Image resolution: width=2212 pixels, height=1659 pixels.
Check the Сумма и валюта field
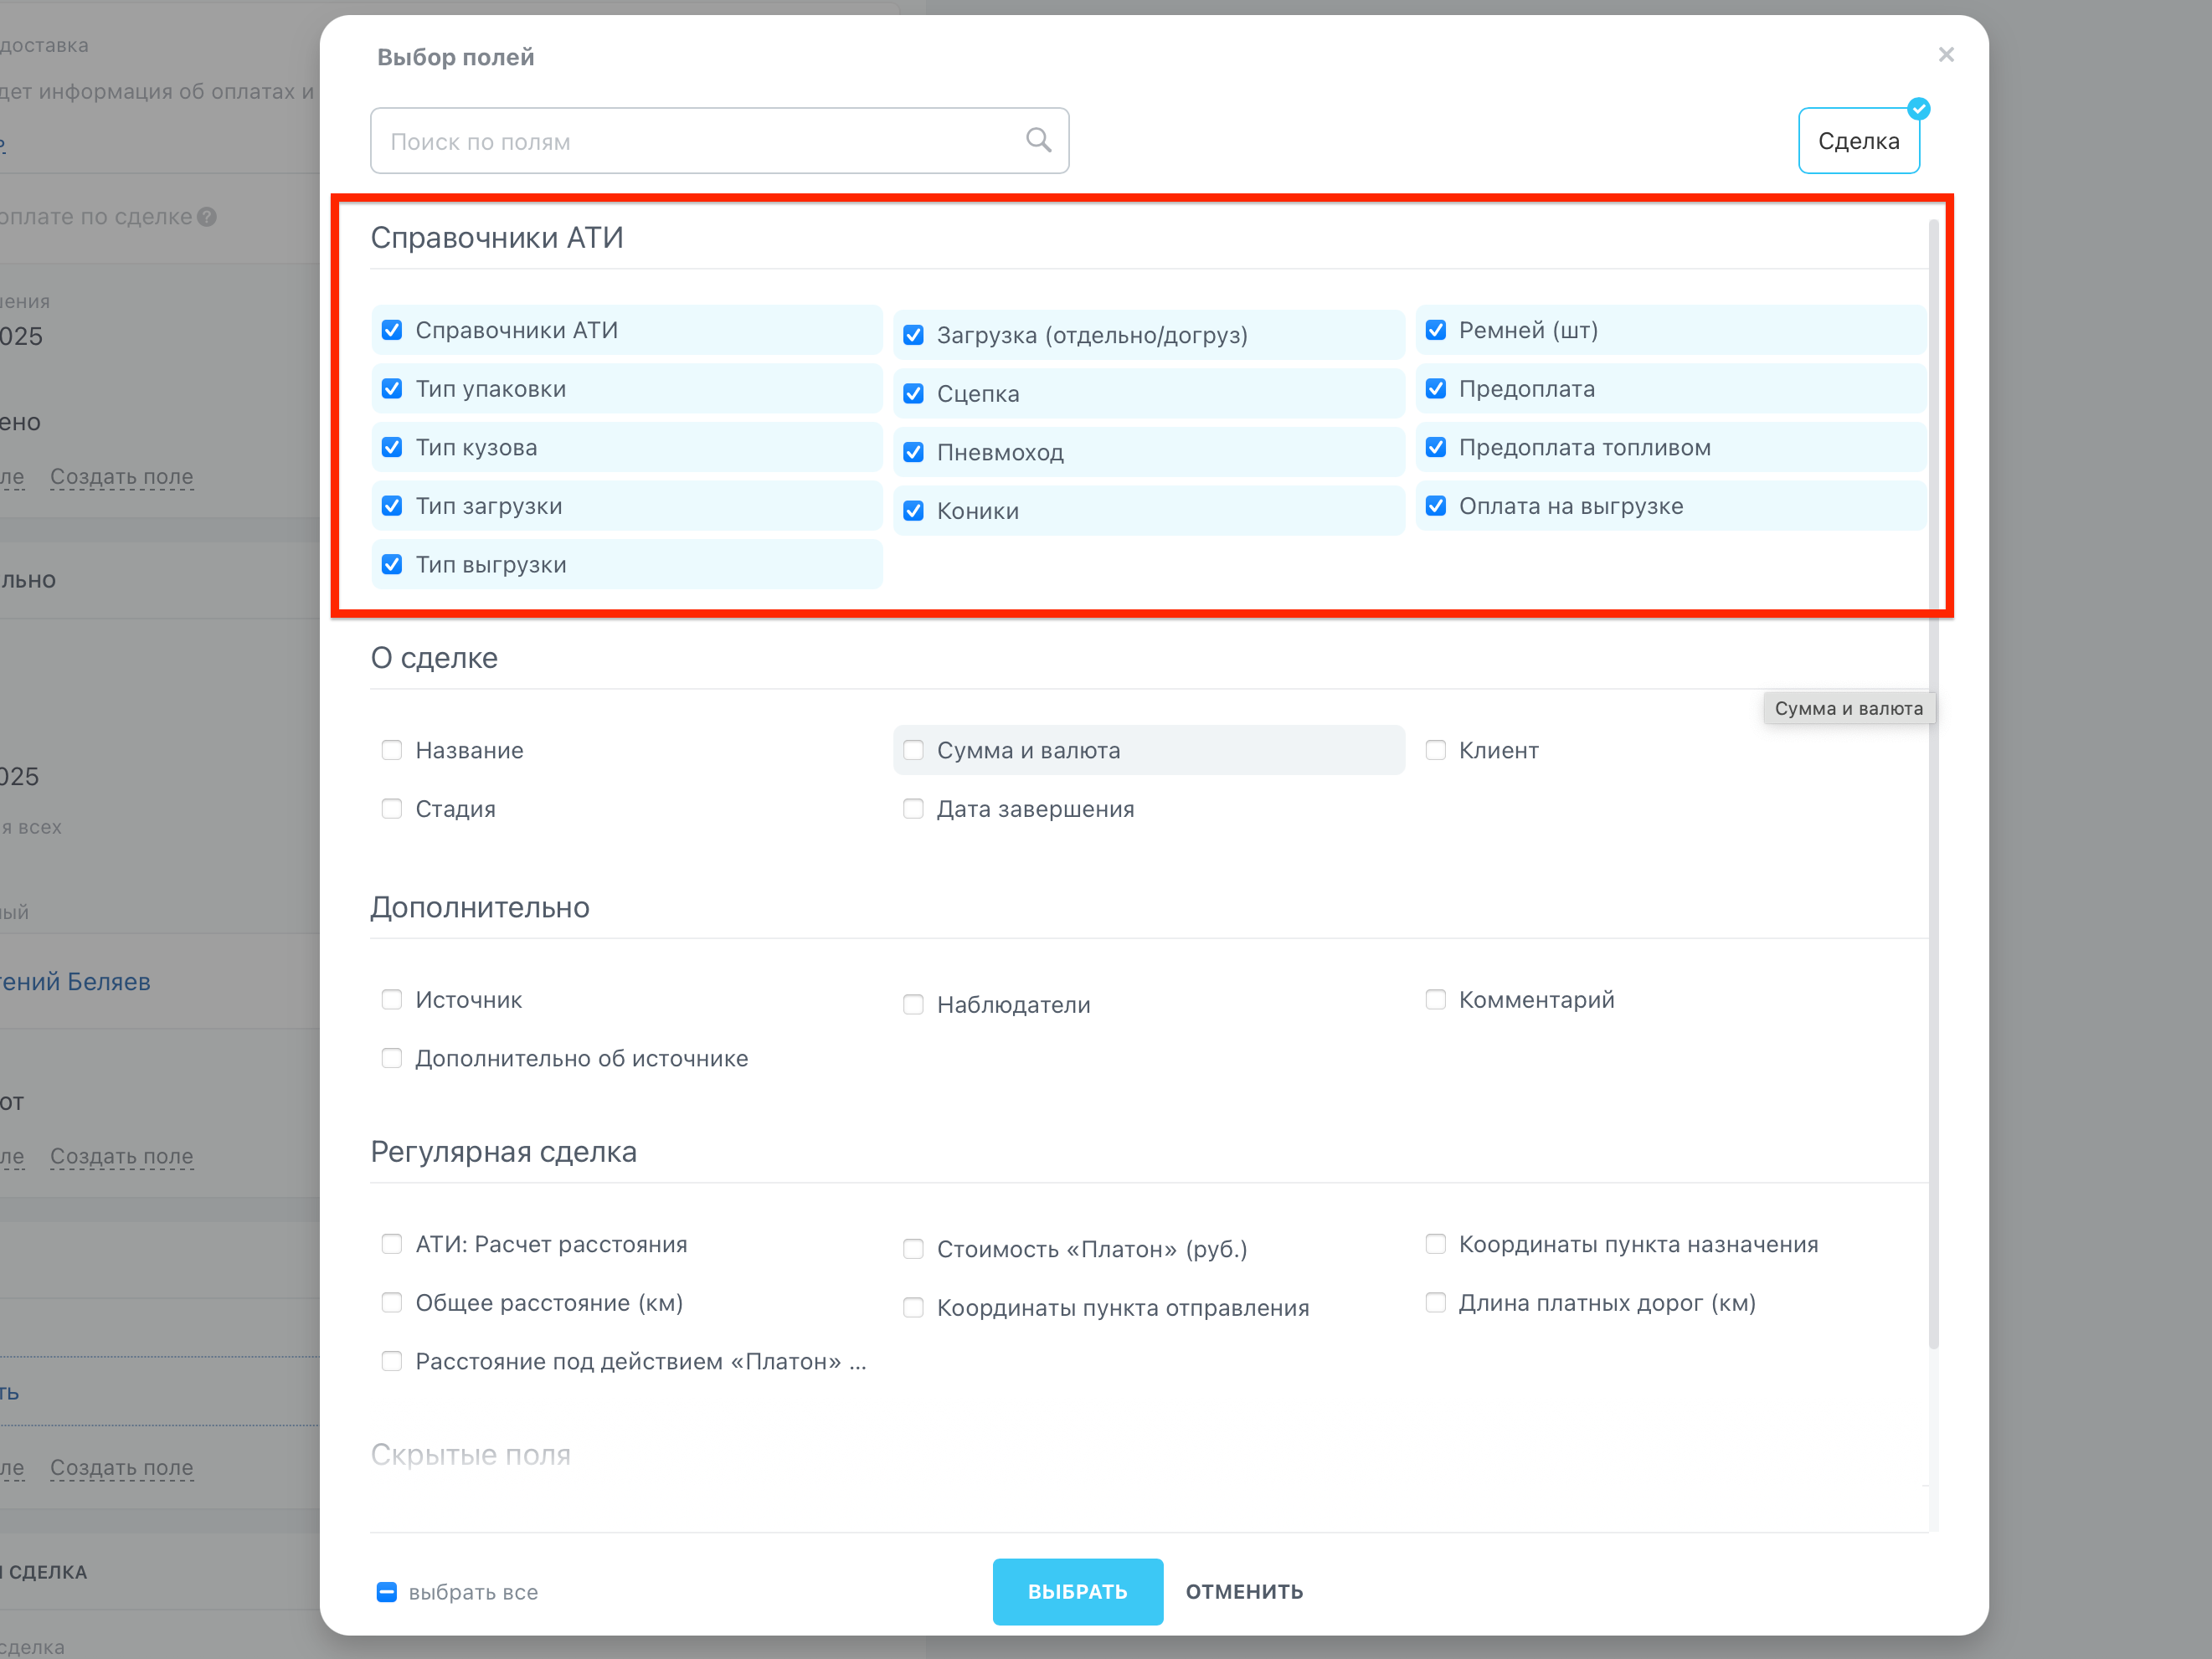coord(913,750)
